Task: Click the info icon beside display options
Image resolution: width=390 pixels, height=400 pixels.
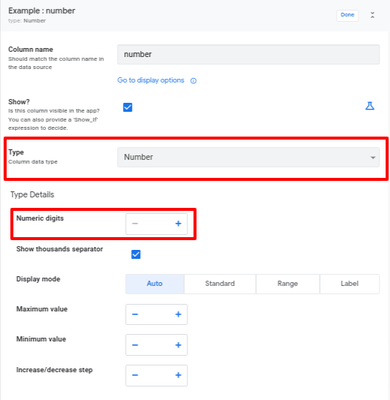Action: click(193, 81)
